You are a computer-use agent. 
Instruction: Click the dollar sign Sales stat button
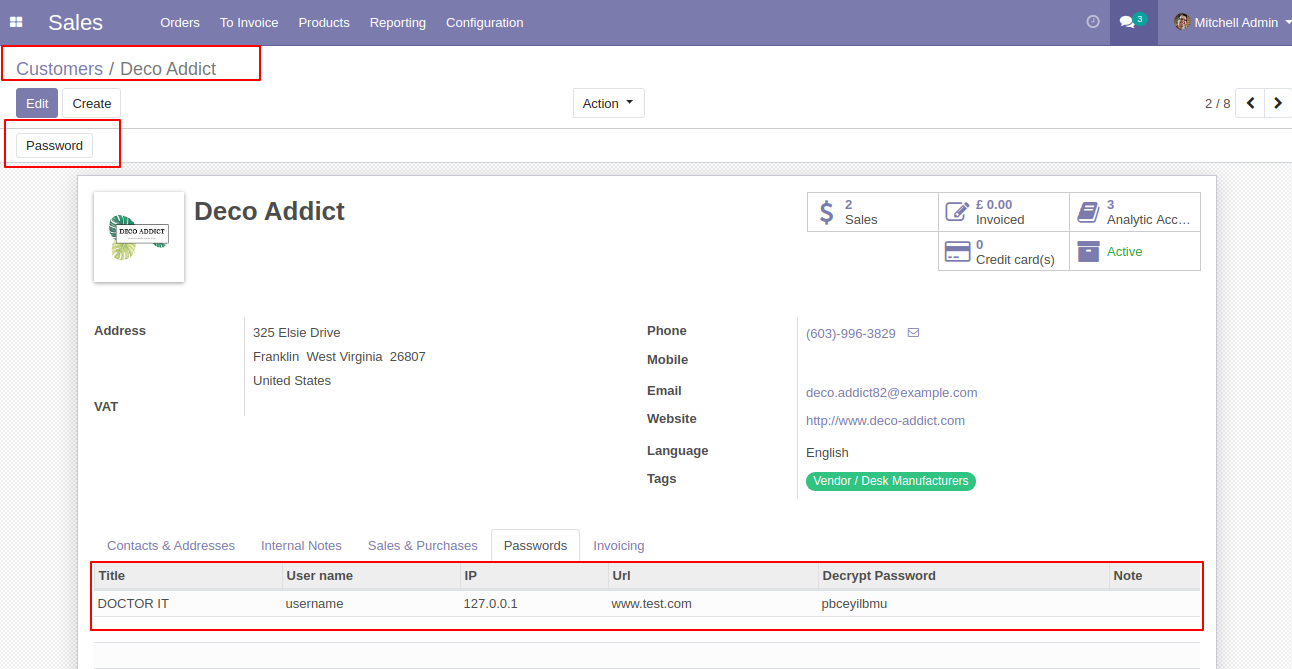pyautogui.click(x=827, y=212)
